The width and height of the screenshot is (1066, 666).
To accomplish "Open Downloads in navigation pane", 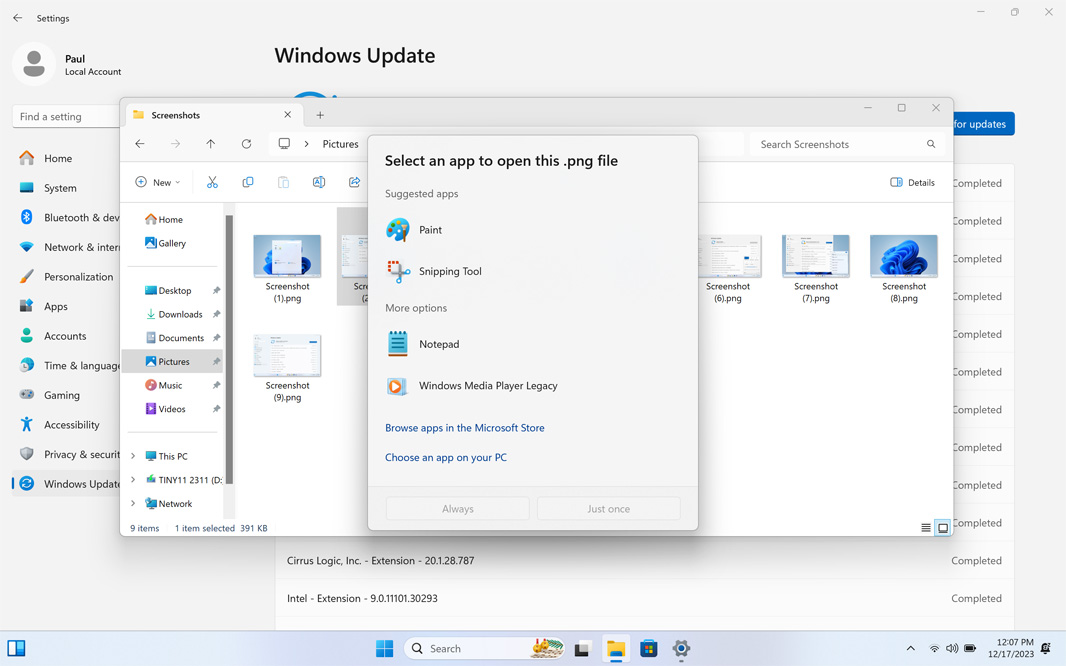I will tap(180, 314).
